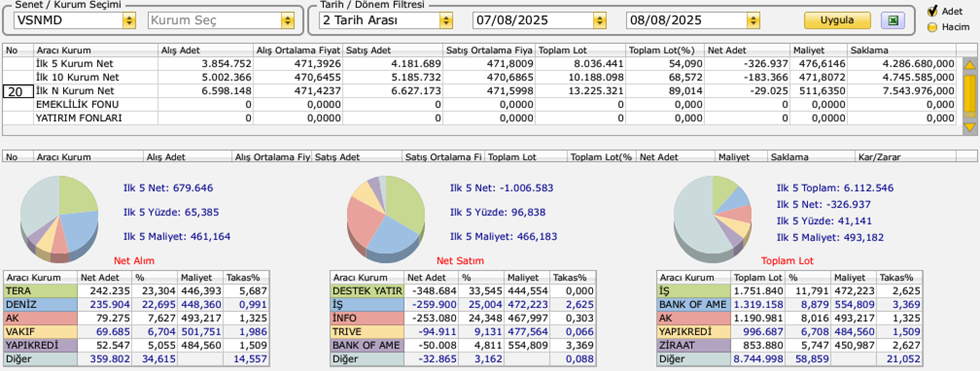Click the Ilk 5 Toplam: 6.112.546 label
This screenshot has height=371, width=980.
835,188
